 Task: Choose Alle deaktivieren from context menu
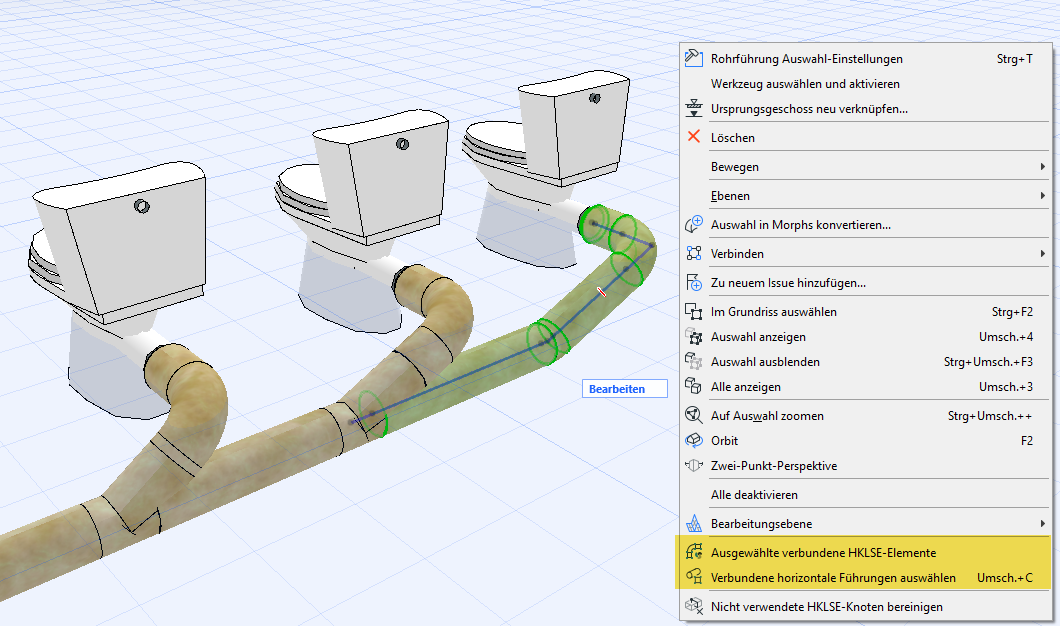(x=754, y=495)
